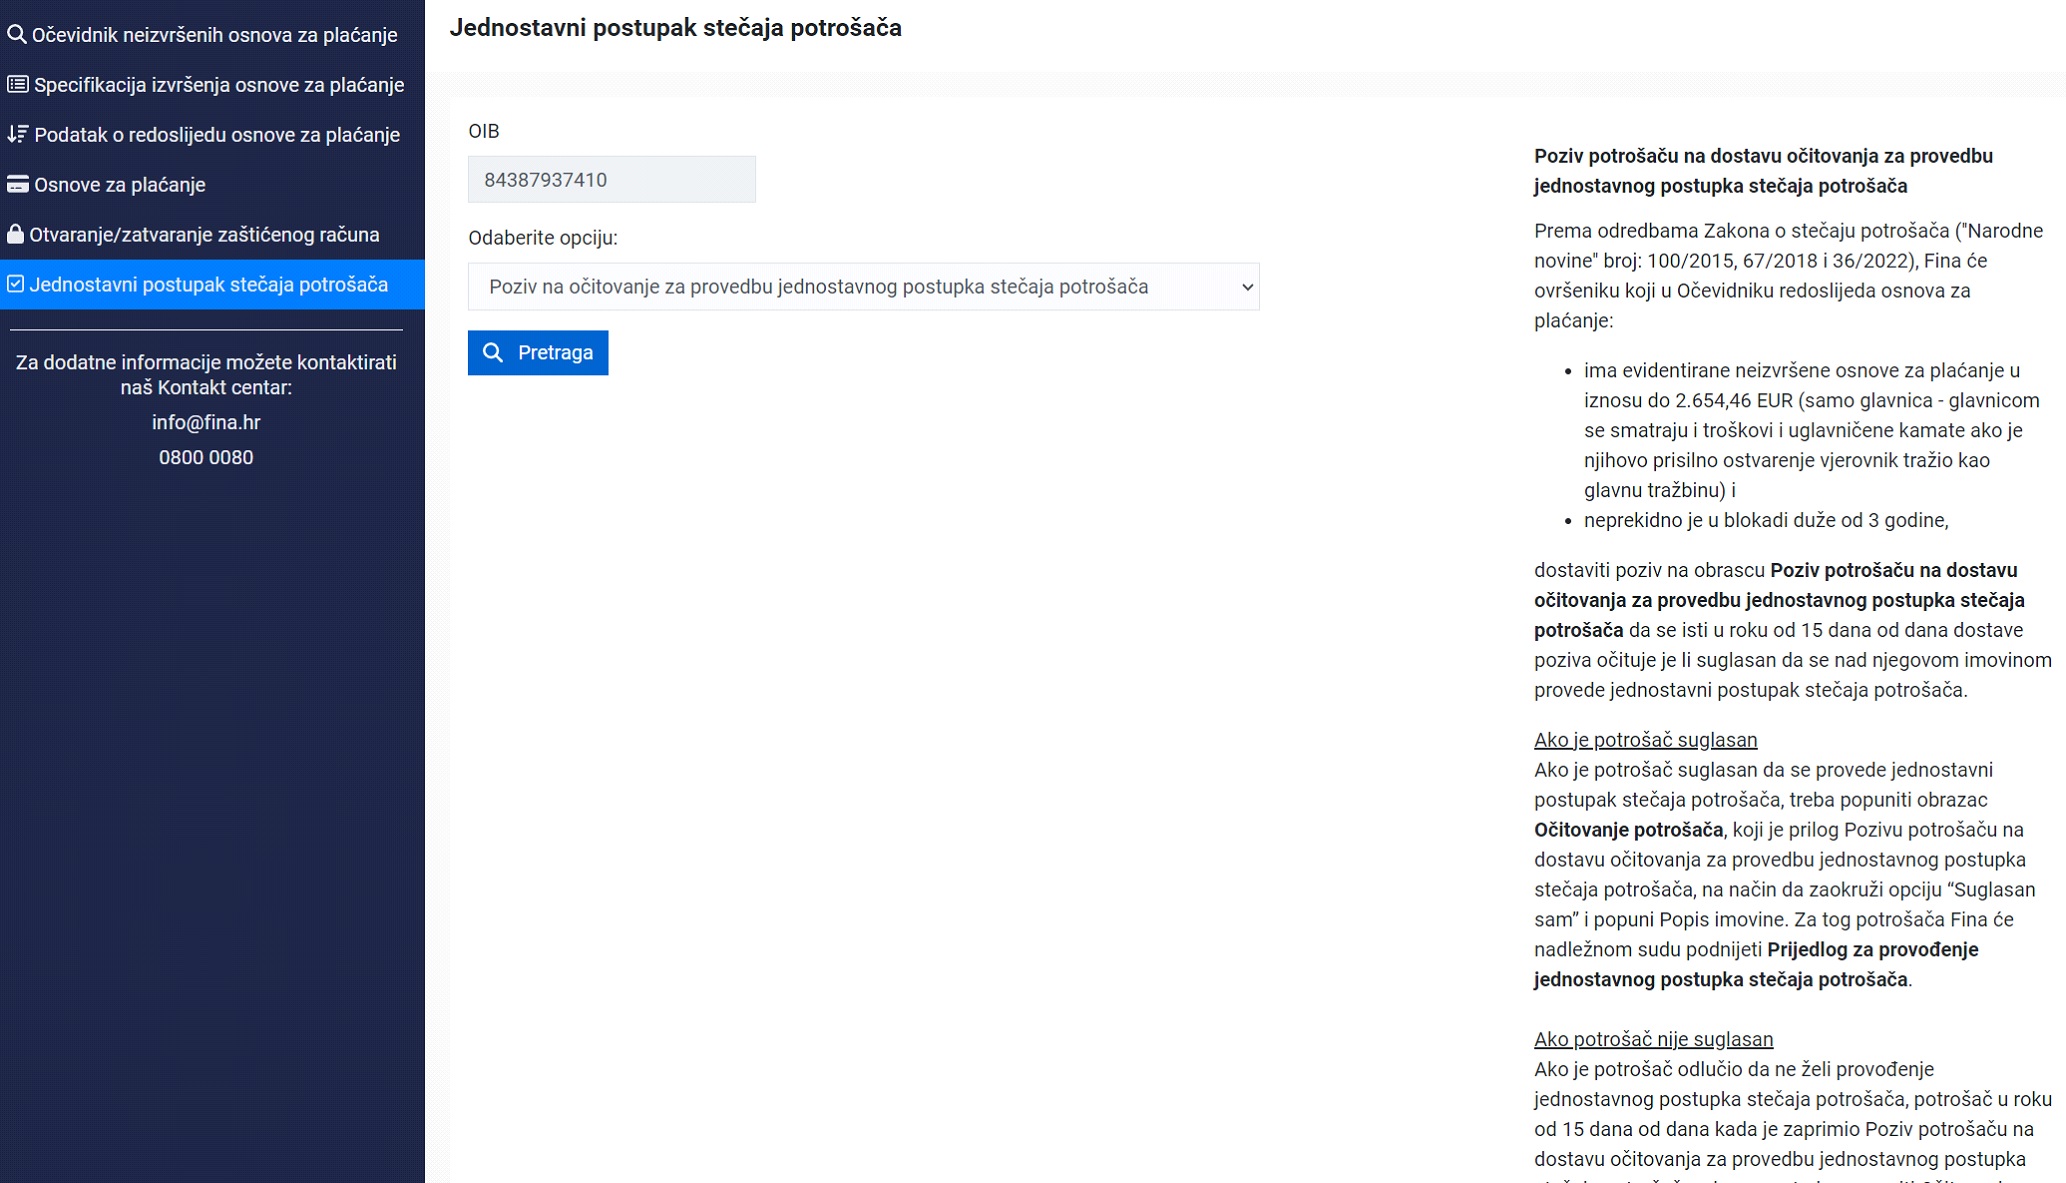This screenshot has height=1183, width=2066.
Task: Open the Odaberite opciju dropdown
Action: (x=862, y=287)
